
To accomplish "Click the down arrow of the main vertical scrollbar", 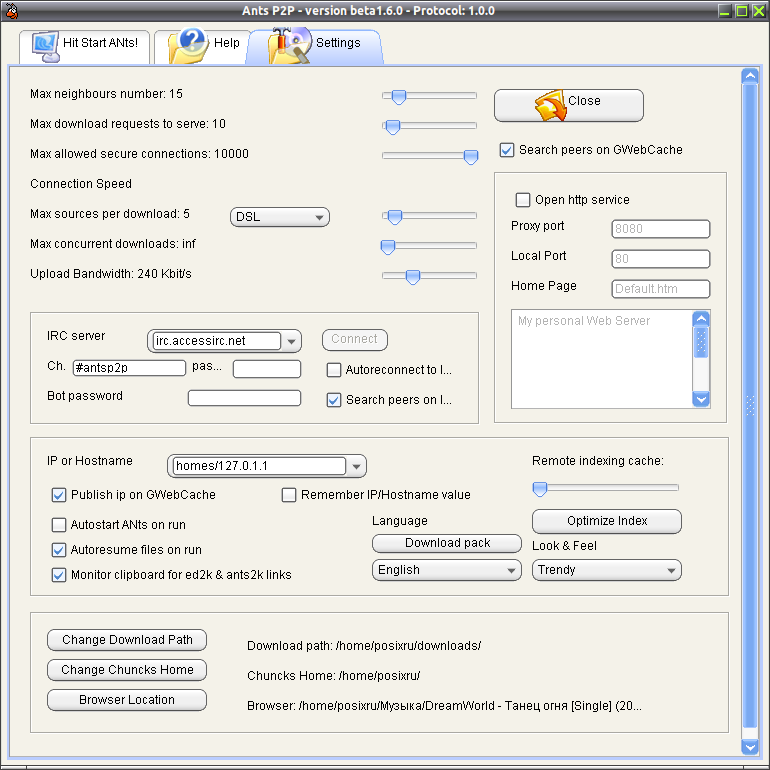I will 750,747.
